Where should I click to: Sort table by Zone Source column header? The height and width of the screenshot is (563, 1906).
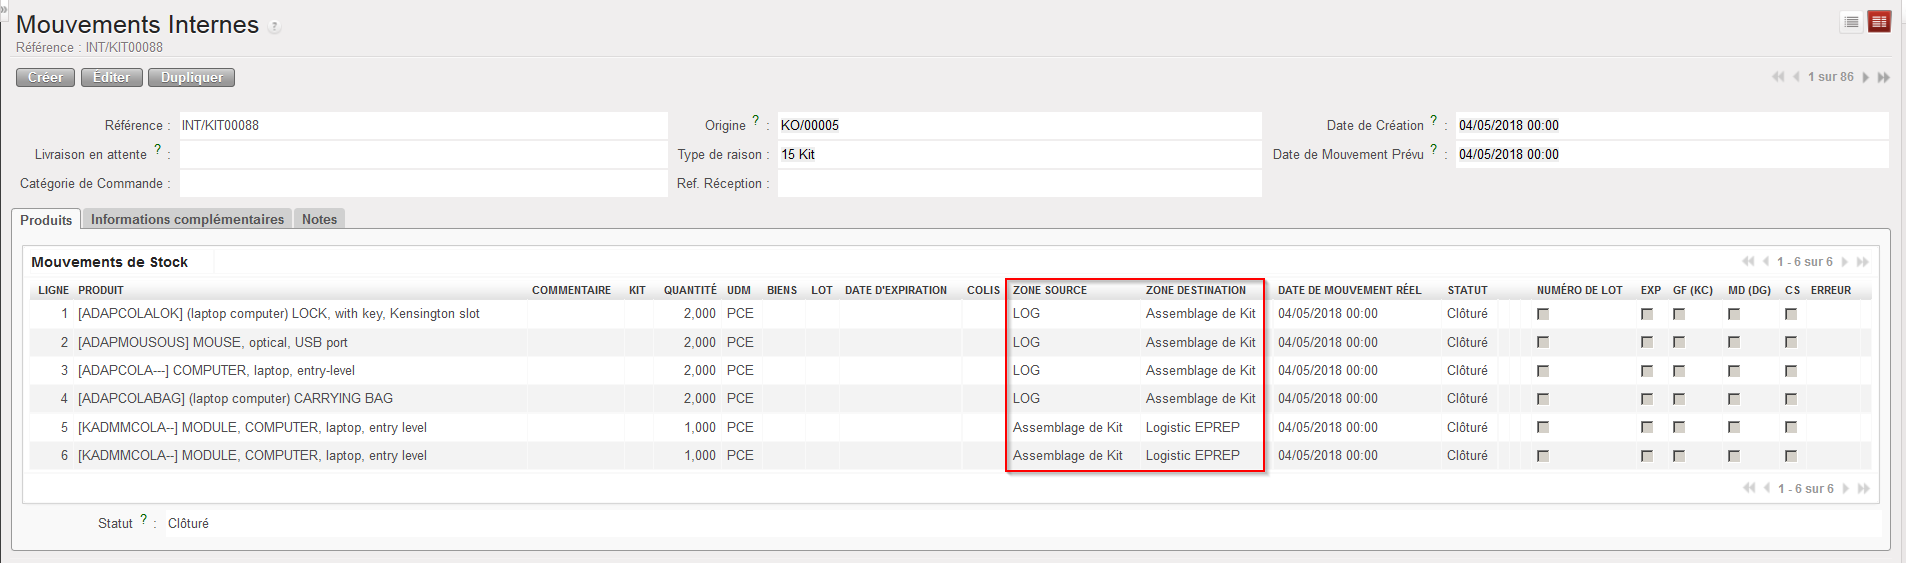[x=1049, y=290]
